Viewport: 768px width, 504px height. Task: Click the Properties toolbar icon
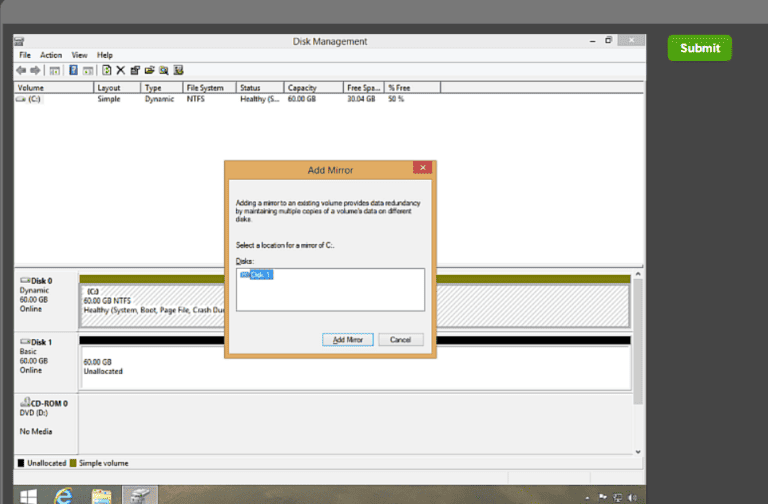coord(135,70)
